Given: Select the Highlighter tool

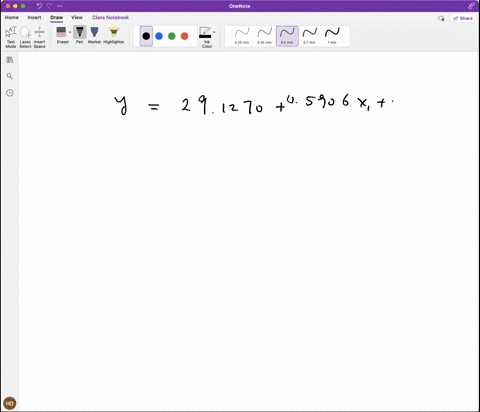Looking at the screenshot, I should click(114, 35).
